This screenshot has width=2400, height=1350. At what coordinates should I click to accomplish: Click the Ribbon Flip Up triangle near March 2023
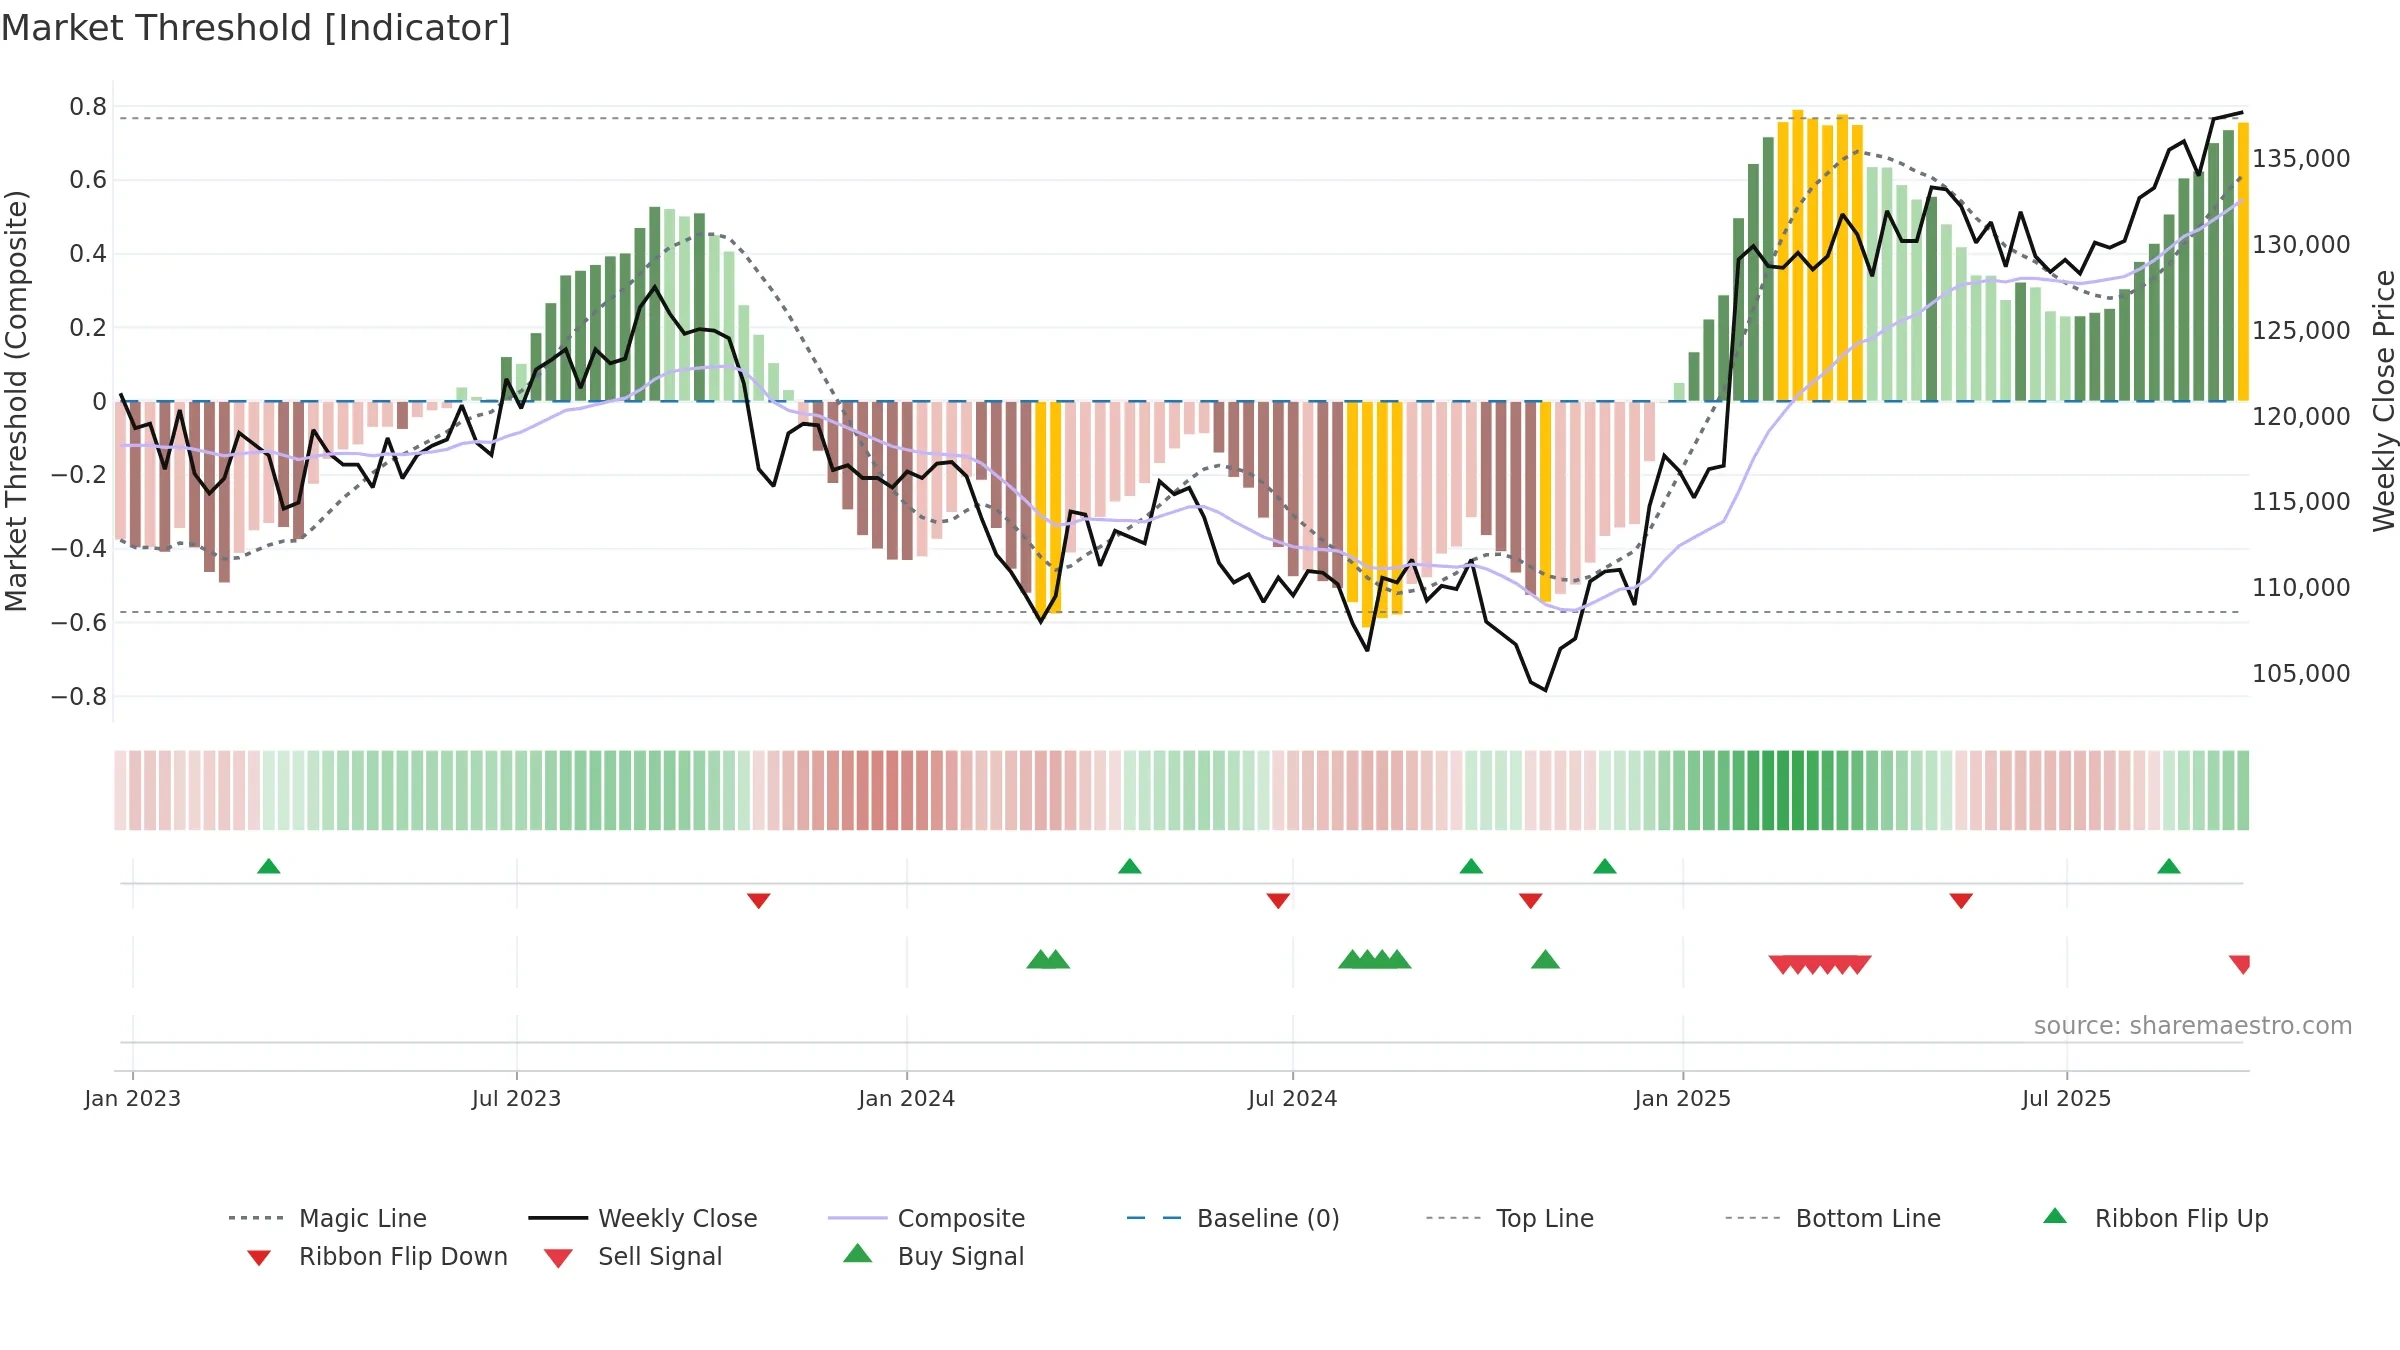pyautogui.click(x=268, y=866)
